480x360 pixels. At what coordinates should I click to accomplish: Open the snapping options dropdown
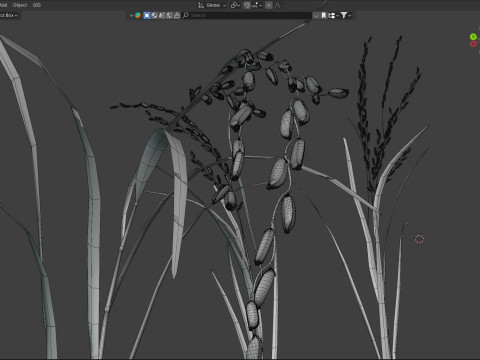coord(257,5)
